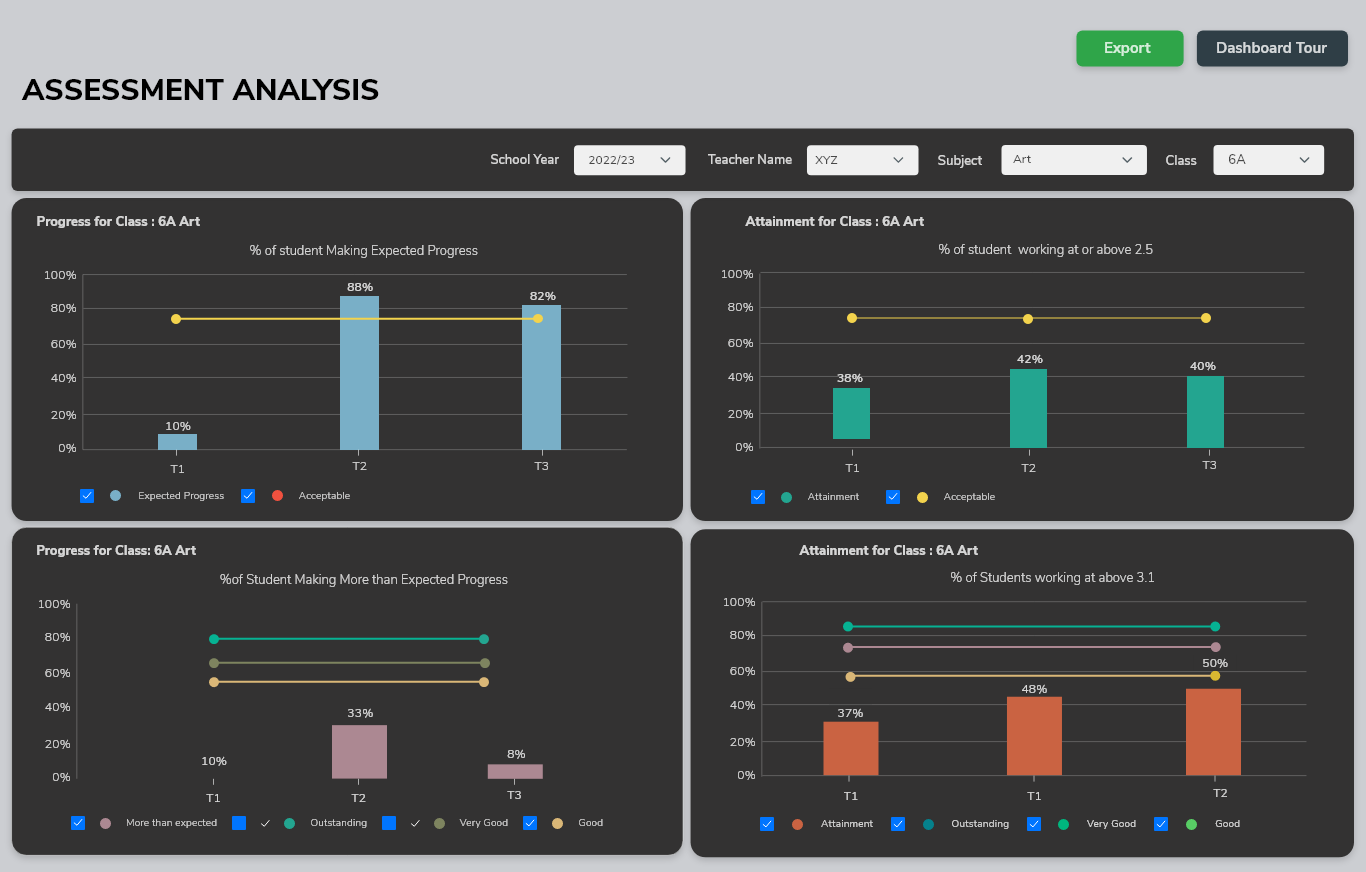The image size is (1366, 872).
Task: Click tan Good legend dot in More than Expected chart
Action: 558,823
